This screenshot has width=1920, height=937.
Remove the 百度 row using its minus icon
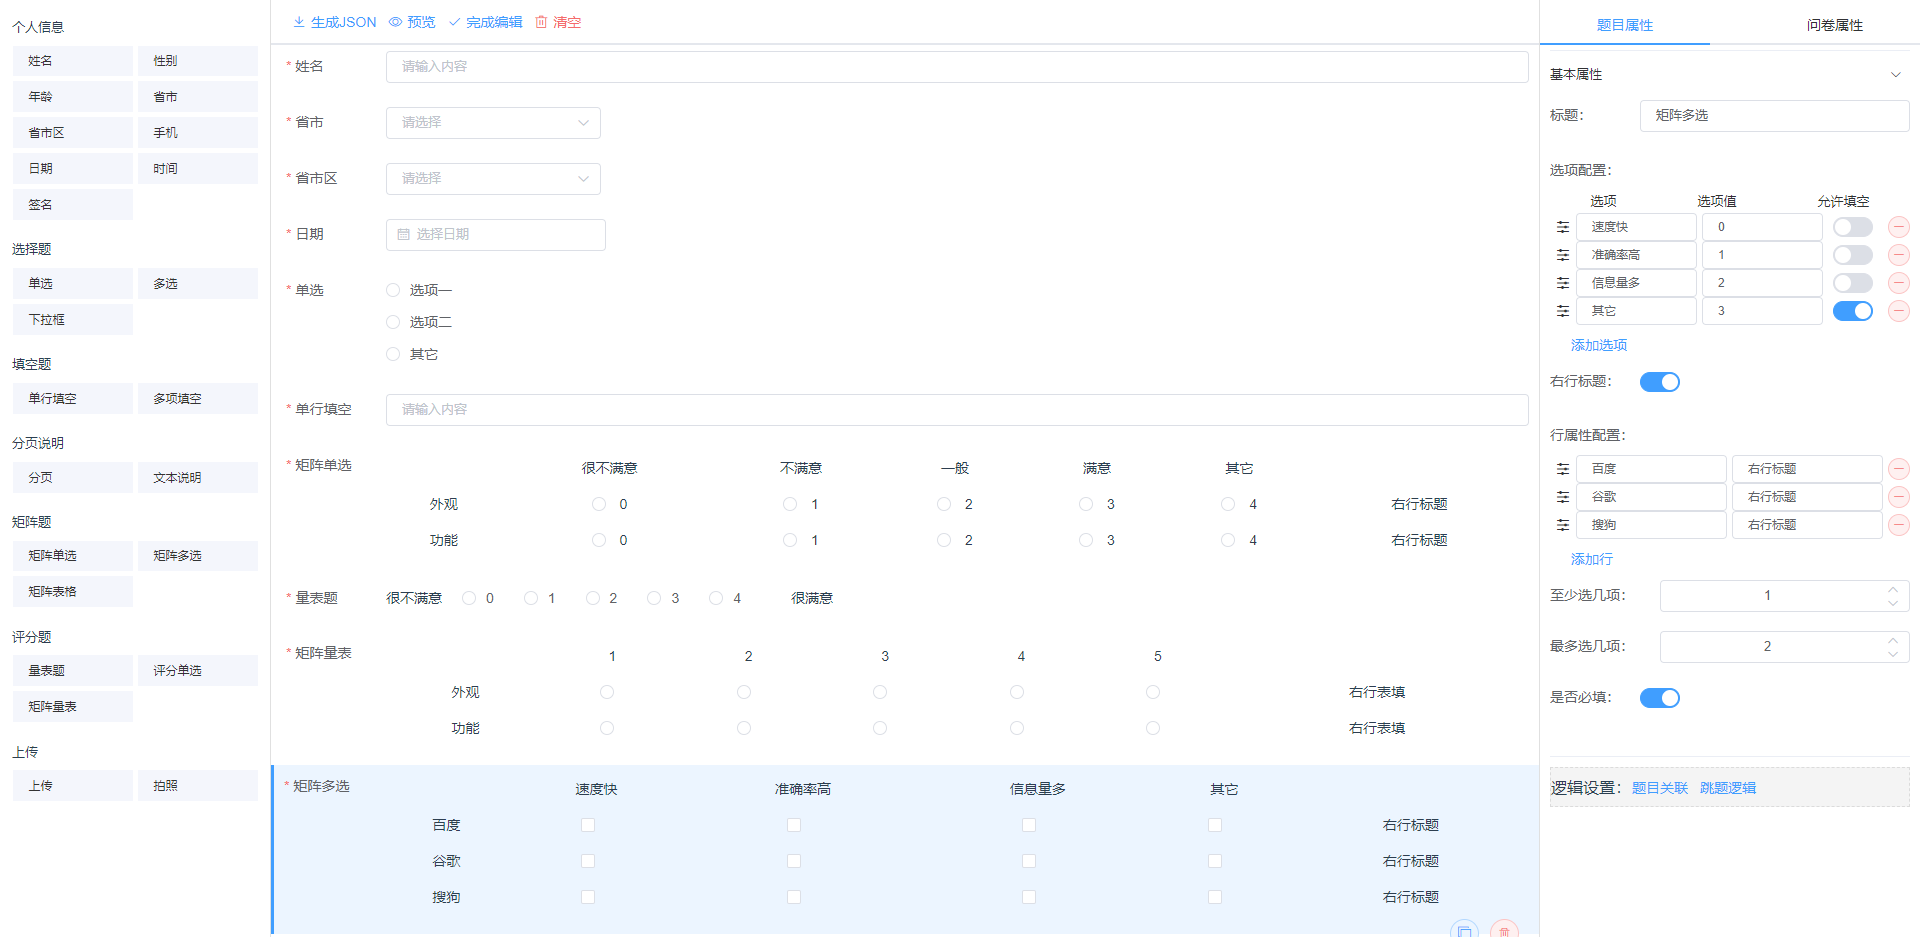tap(1898, 468)
